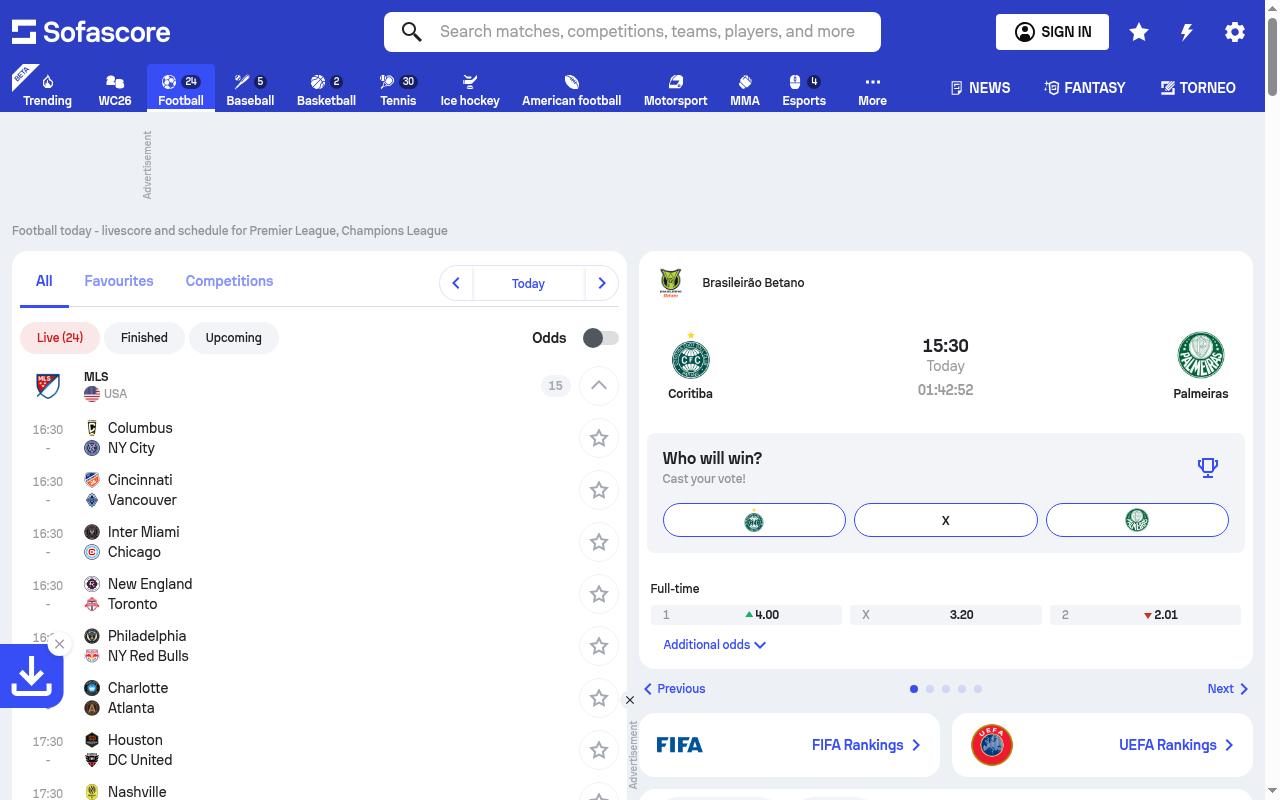Go to Previous featured match
The width and height of the screenshot is (1280, 800).
tap(675, 689)
